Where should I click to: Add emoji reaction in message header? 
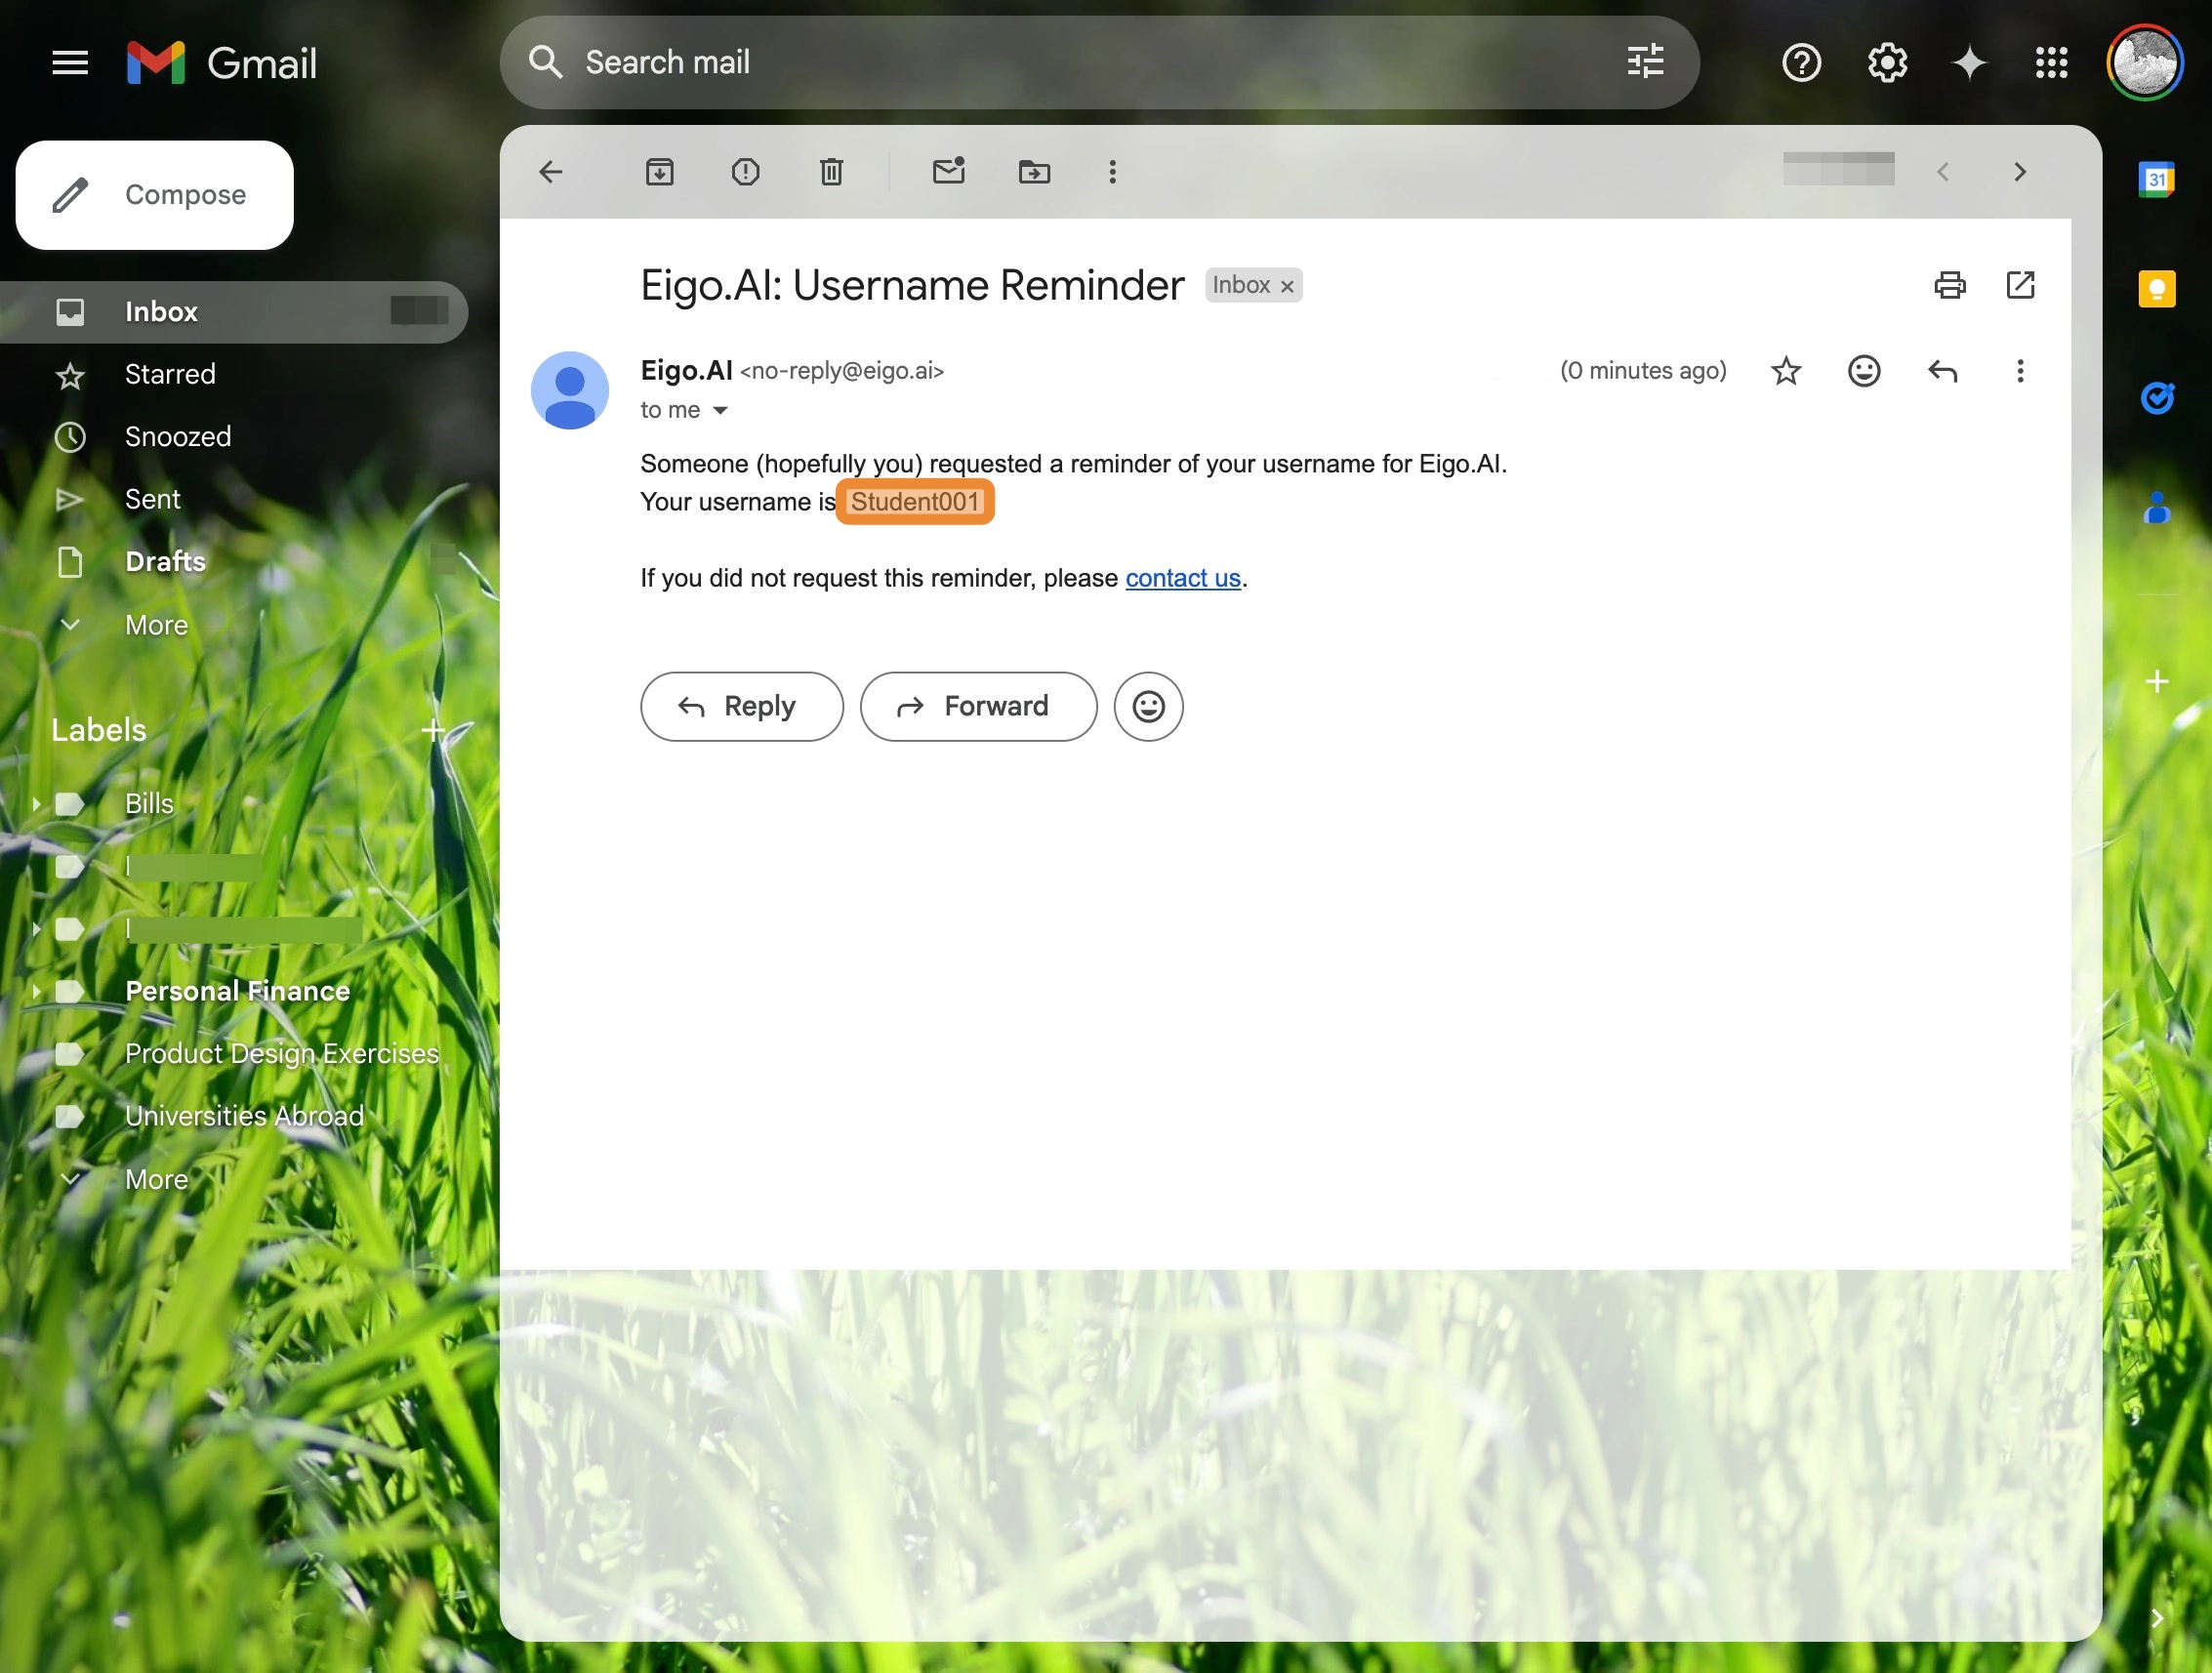(x=1863, y=371)
